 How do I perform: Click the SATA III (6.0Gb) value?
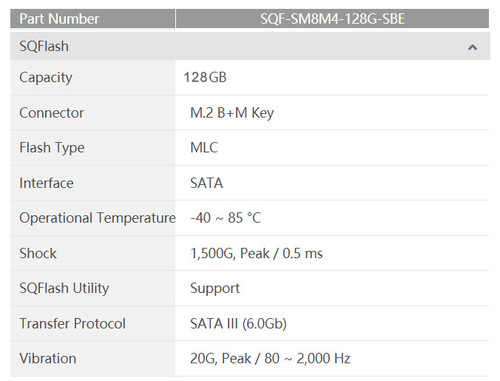(x=238, y=324)
